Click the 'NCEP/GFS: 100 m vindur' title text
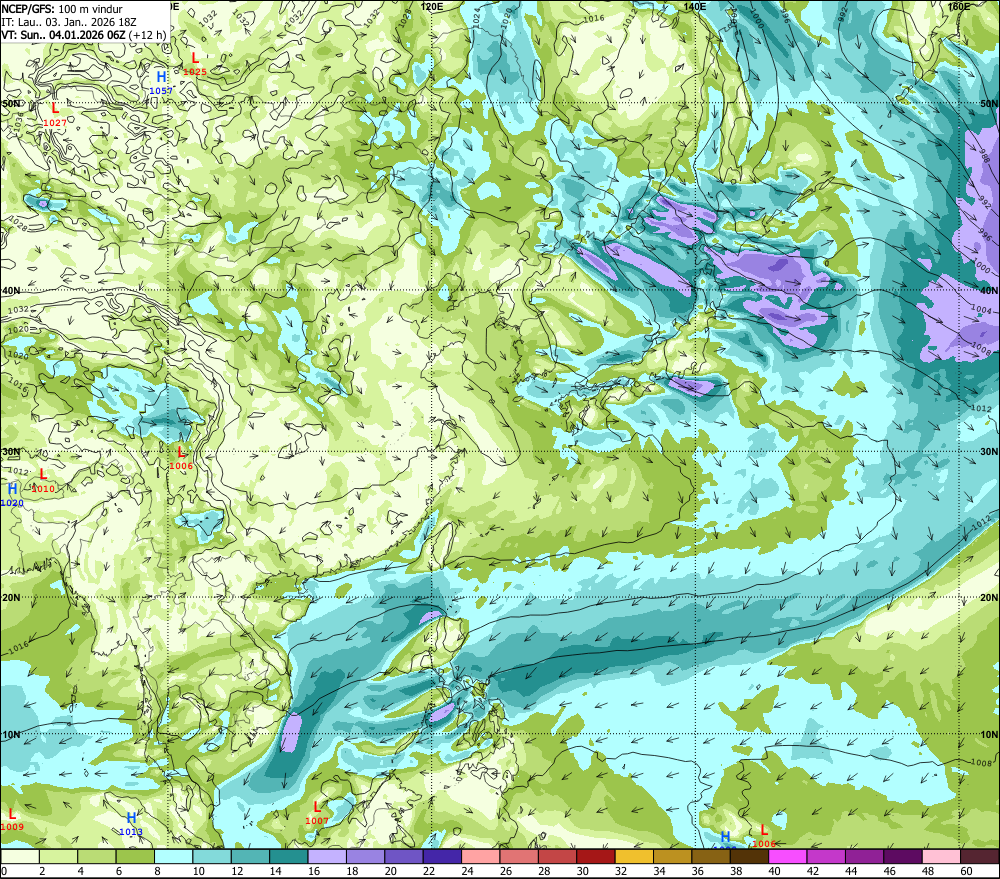 click(x=62, y=9)
